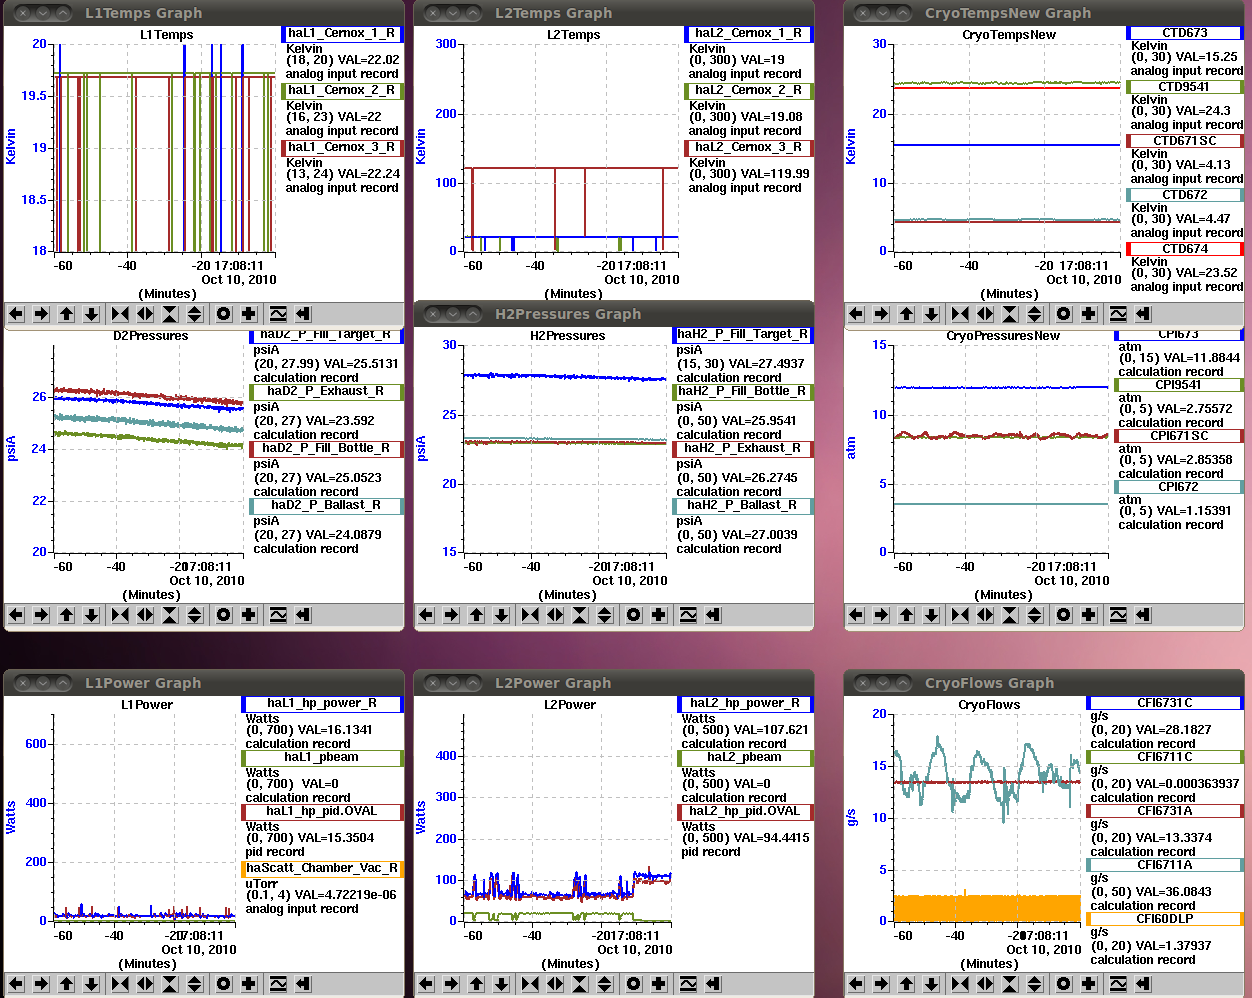This screenshot has width=1252, height=998.
Task: Pan left in L1Temps graph toolbar
Action: pyautogui.click(x=16, y=314)
